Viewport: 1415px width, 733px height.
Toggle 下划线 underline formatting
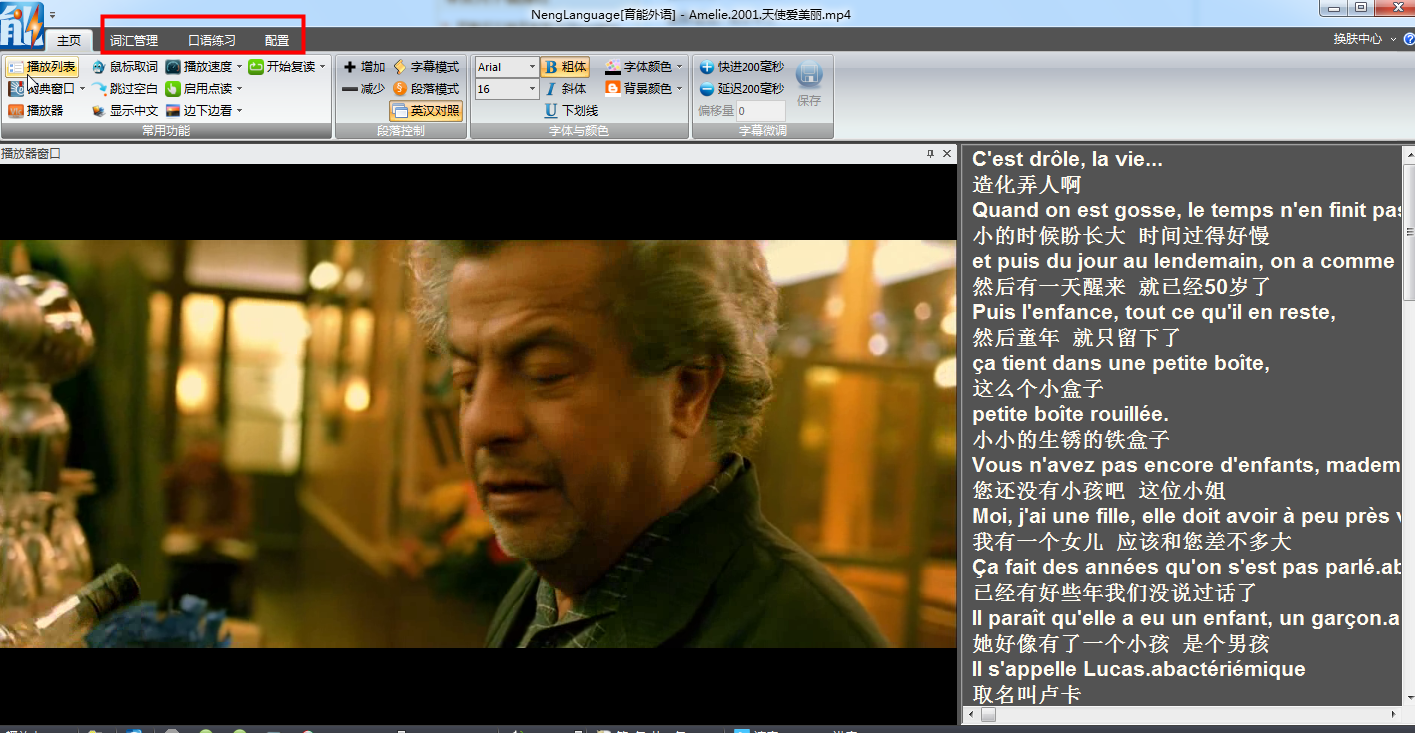point(572,111)
